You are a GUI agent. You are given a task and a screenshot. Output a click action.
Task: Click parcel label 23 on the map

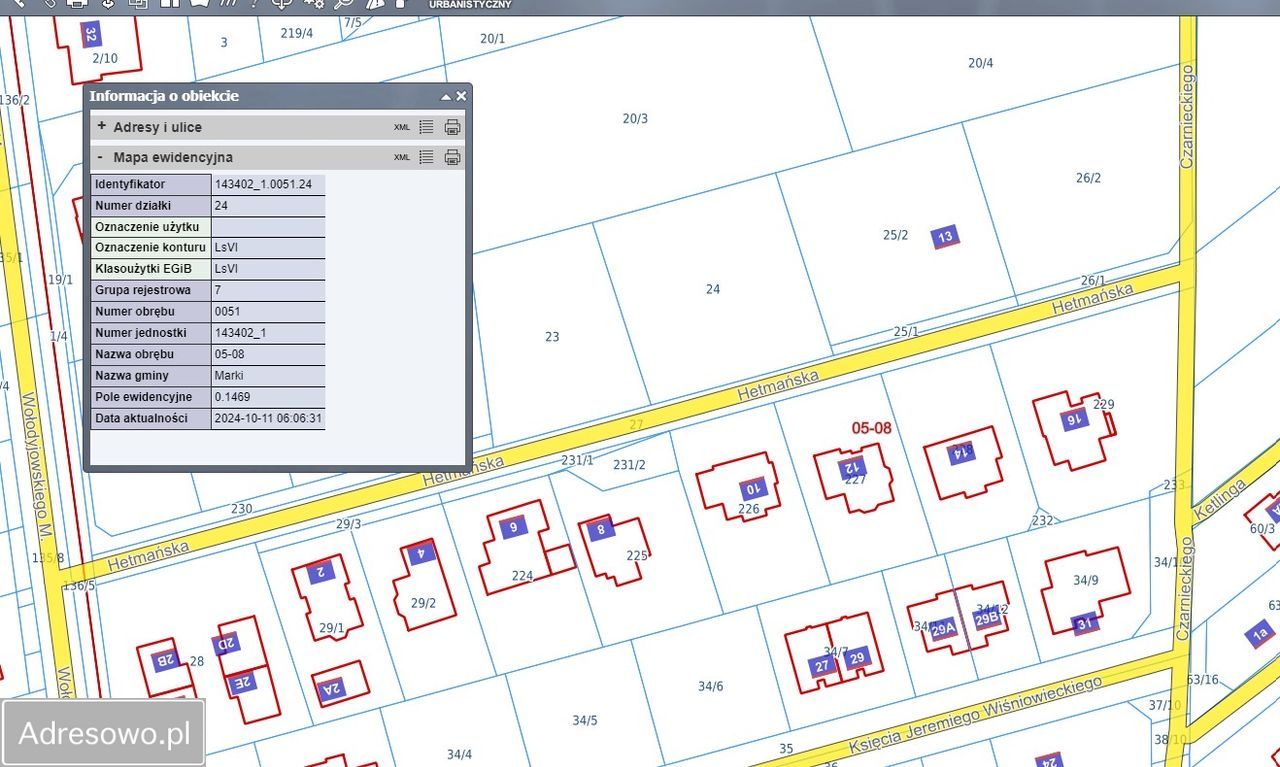[552, 337]
